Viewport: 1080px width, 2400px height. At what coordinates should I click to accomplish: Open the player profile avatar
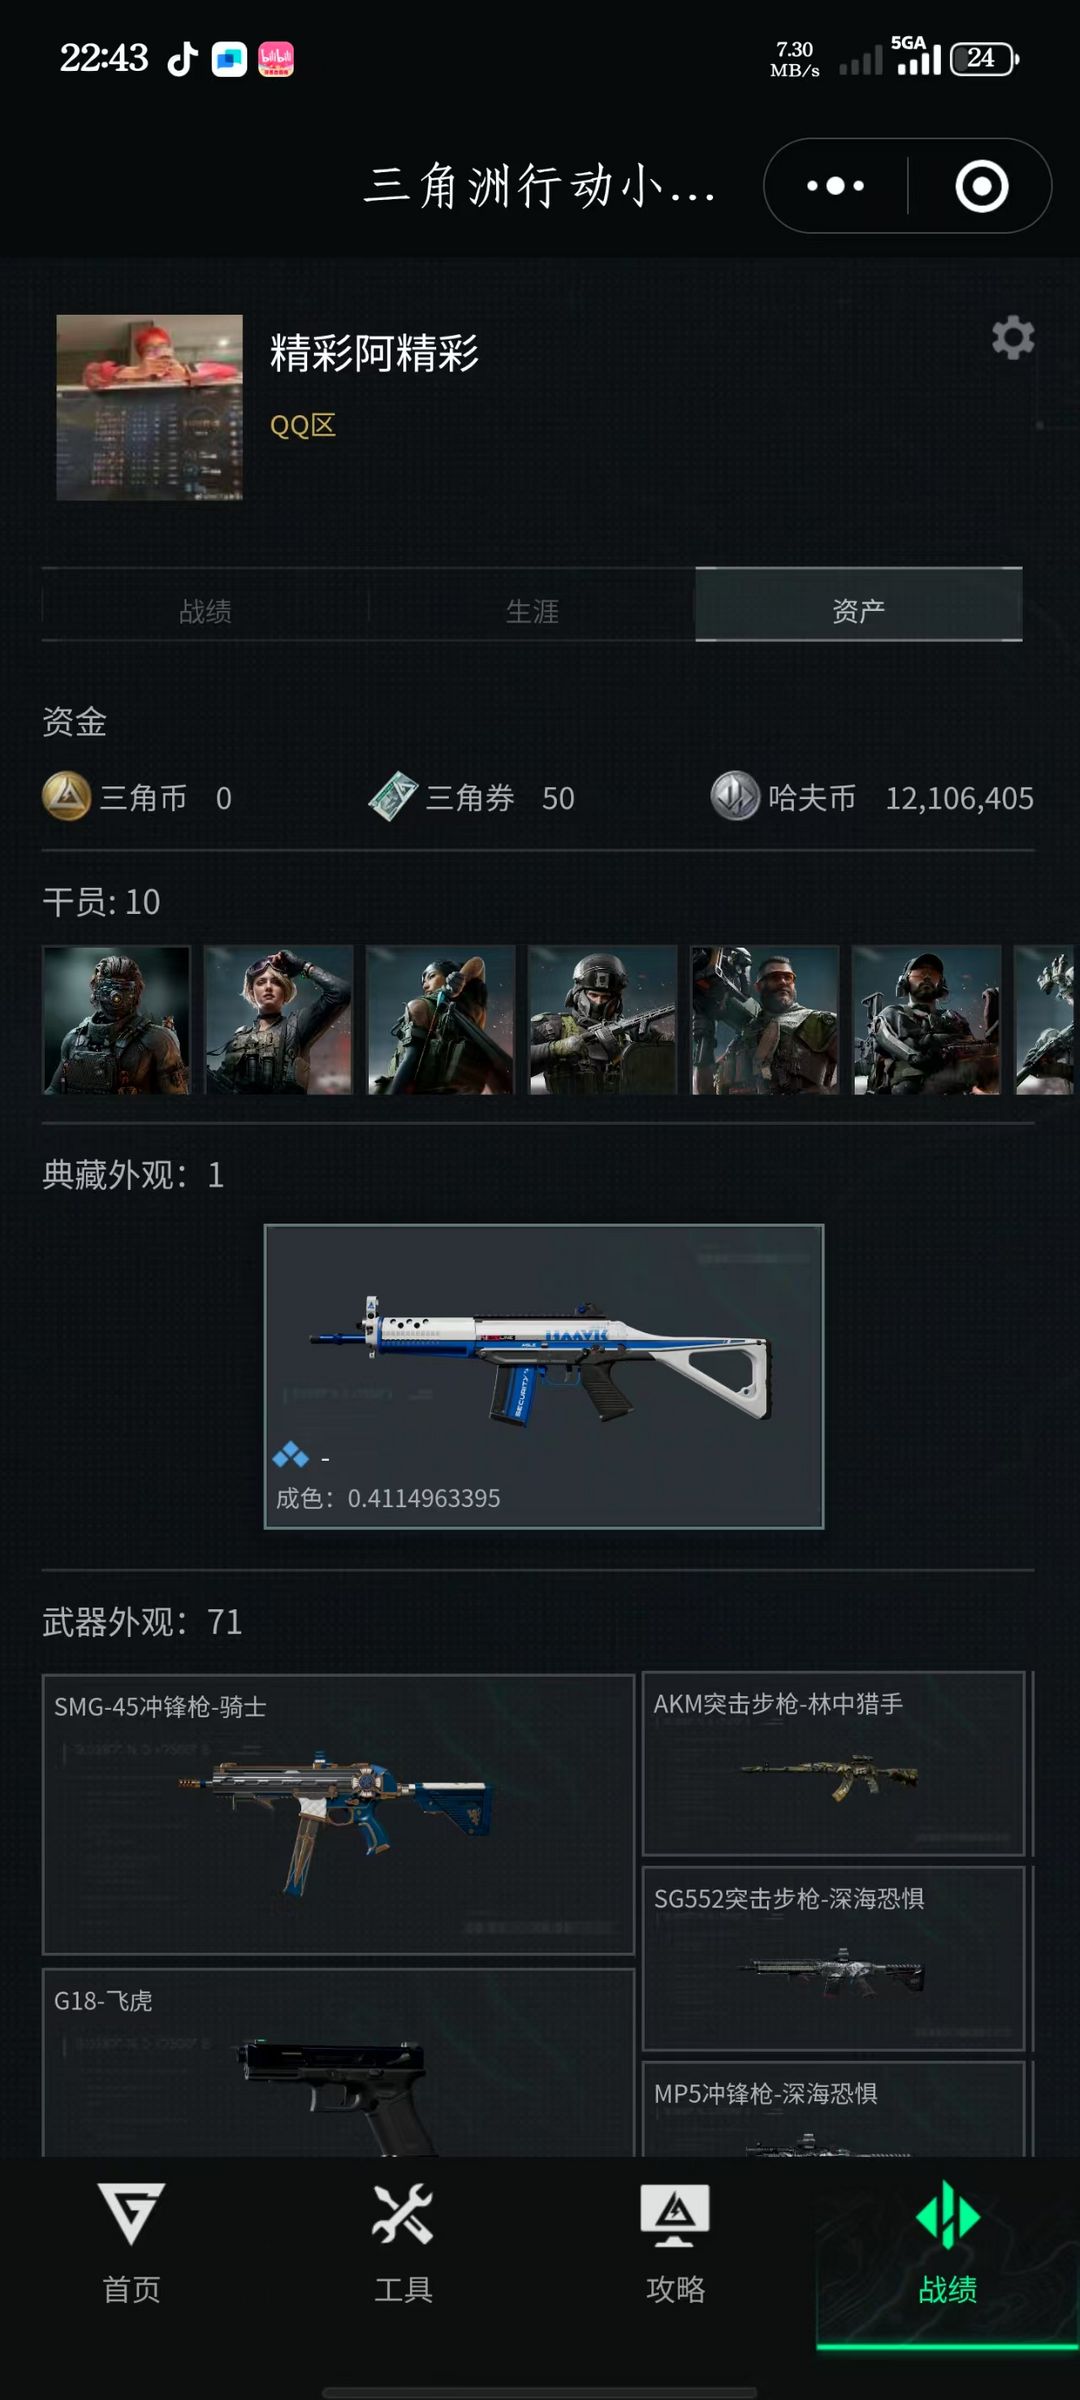[149, 407]
